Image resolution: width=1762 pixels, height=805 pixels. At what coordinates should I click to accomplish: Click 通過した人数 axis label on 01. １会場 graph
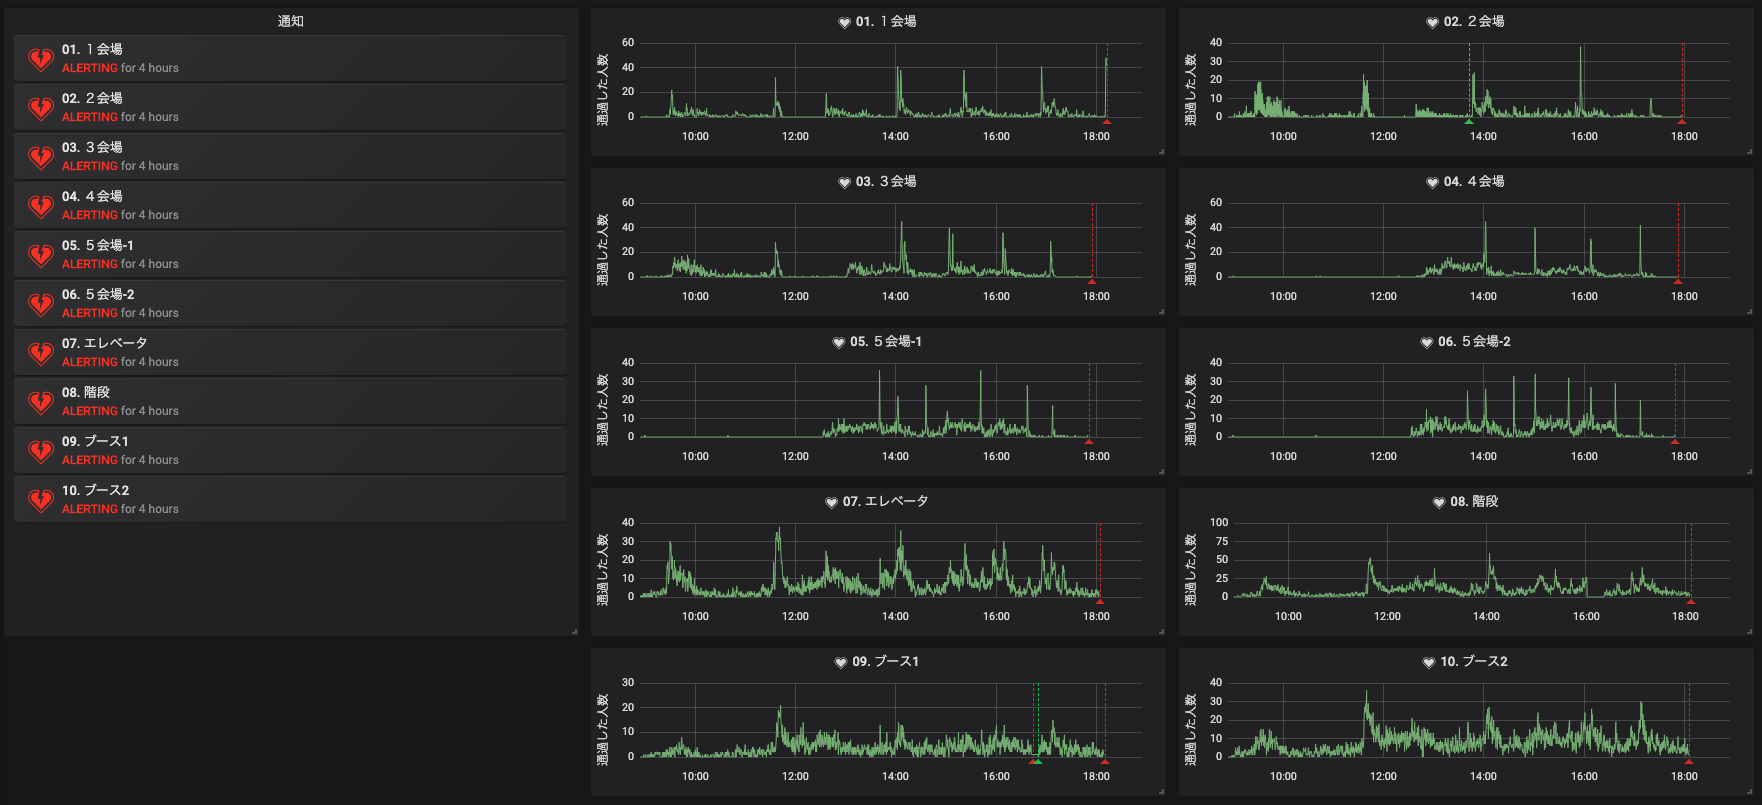[x=603, y=90]
